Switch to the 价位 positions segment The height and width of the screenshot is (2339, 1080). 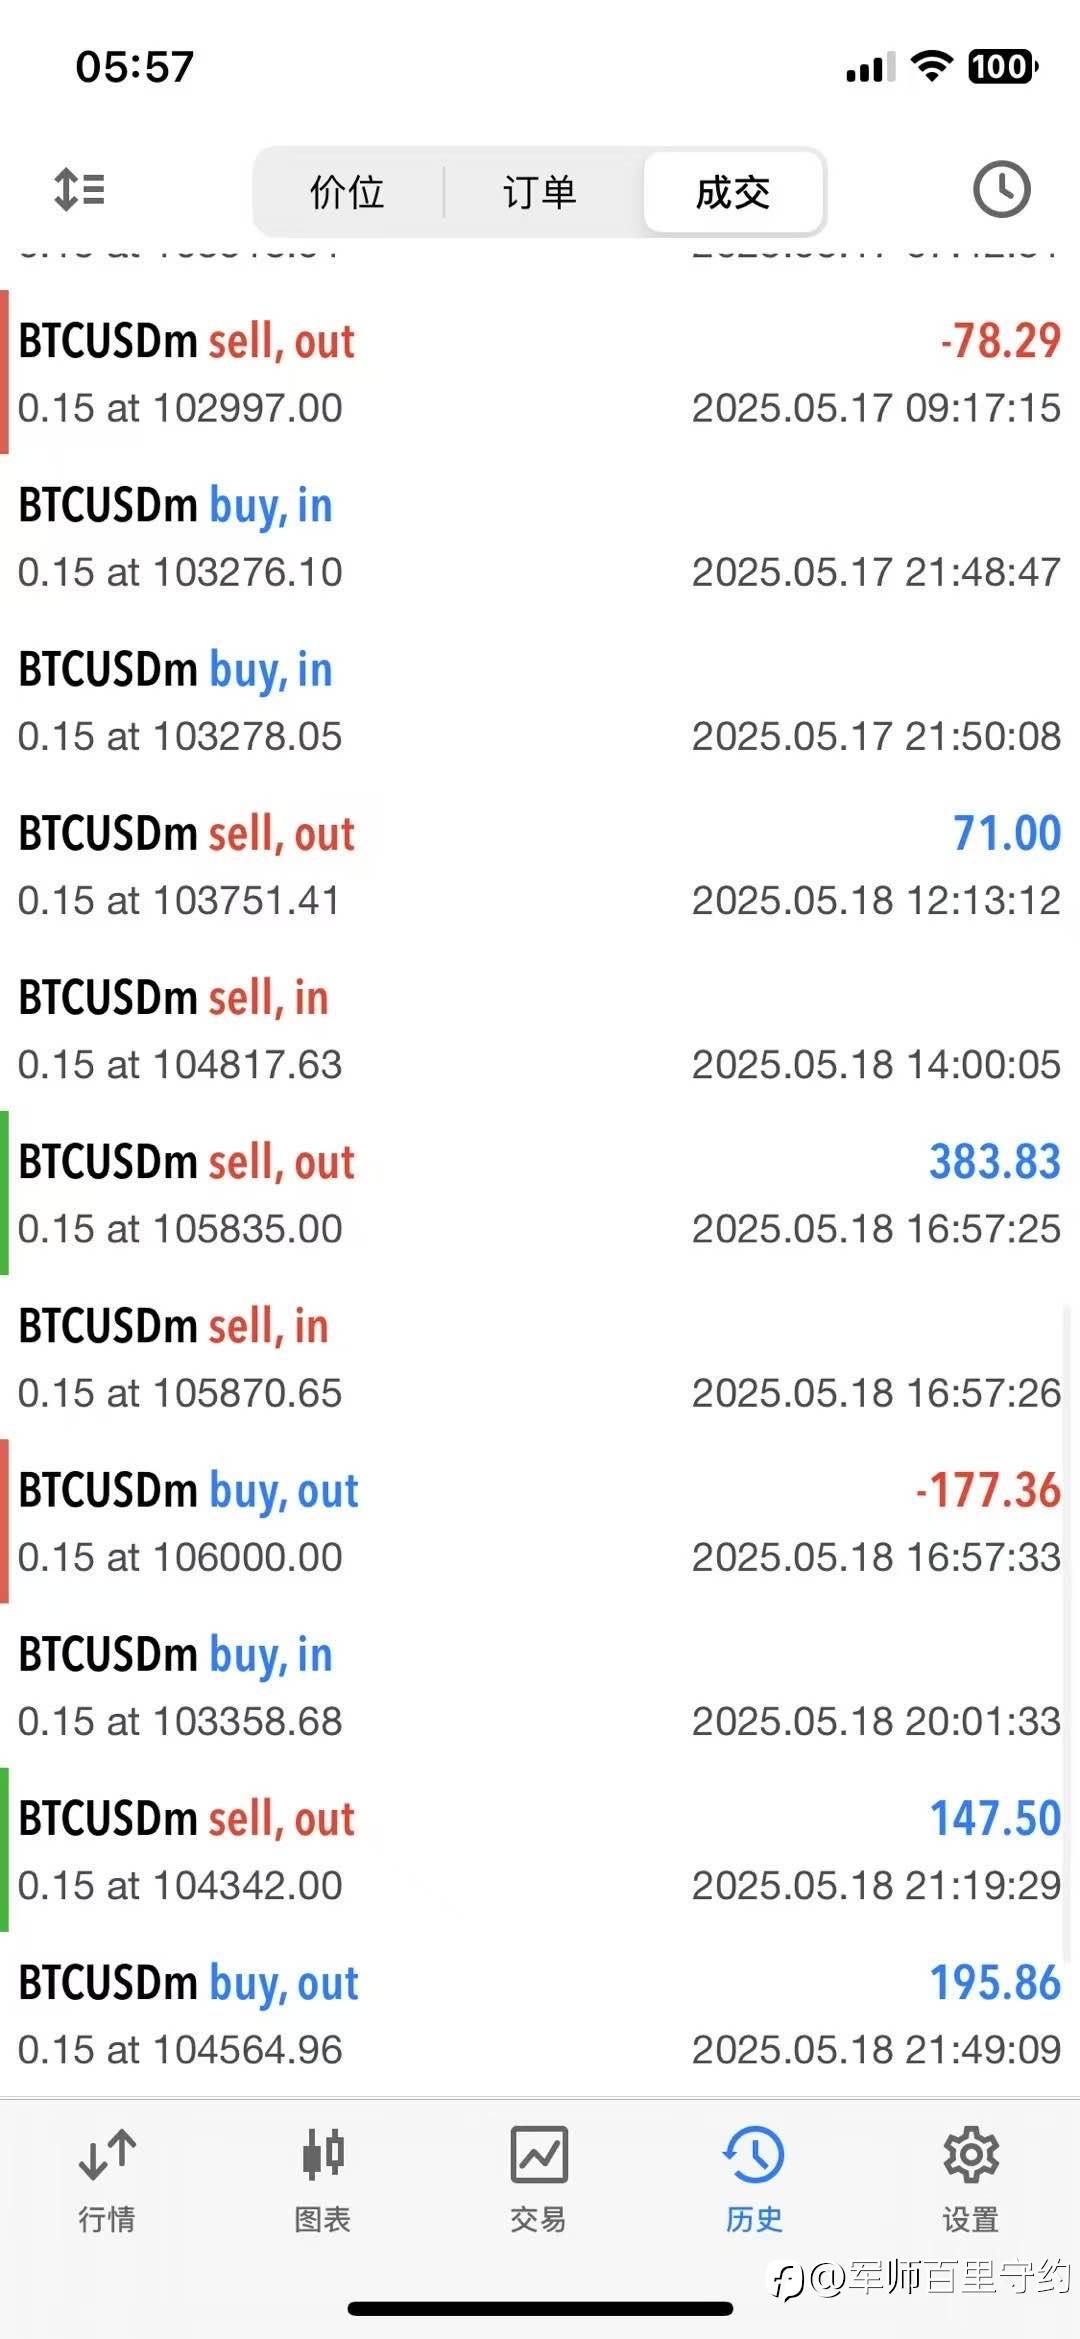pos(347,192)
